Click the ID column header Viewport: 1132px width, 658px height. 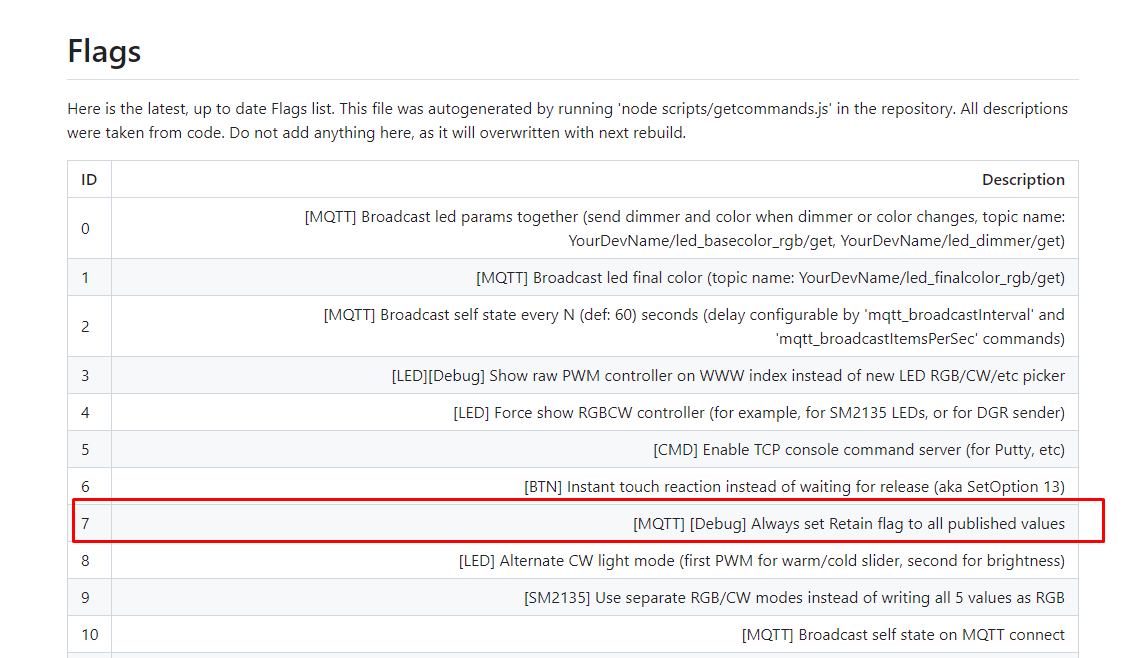tap(89, 180)
